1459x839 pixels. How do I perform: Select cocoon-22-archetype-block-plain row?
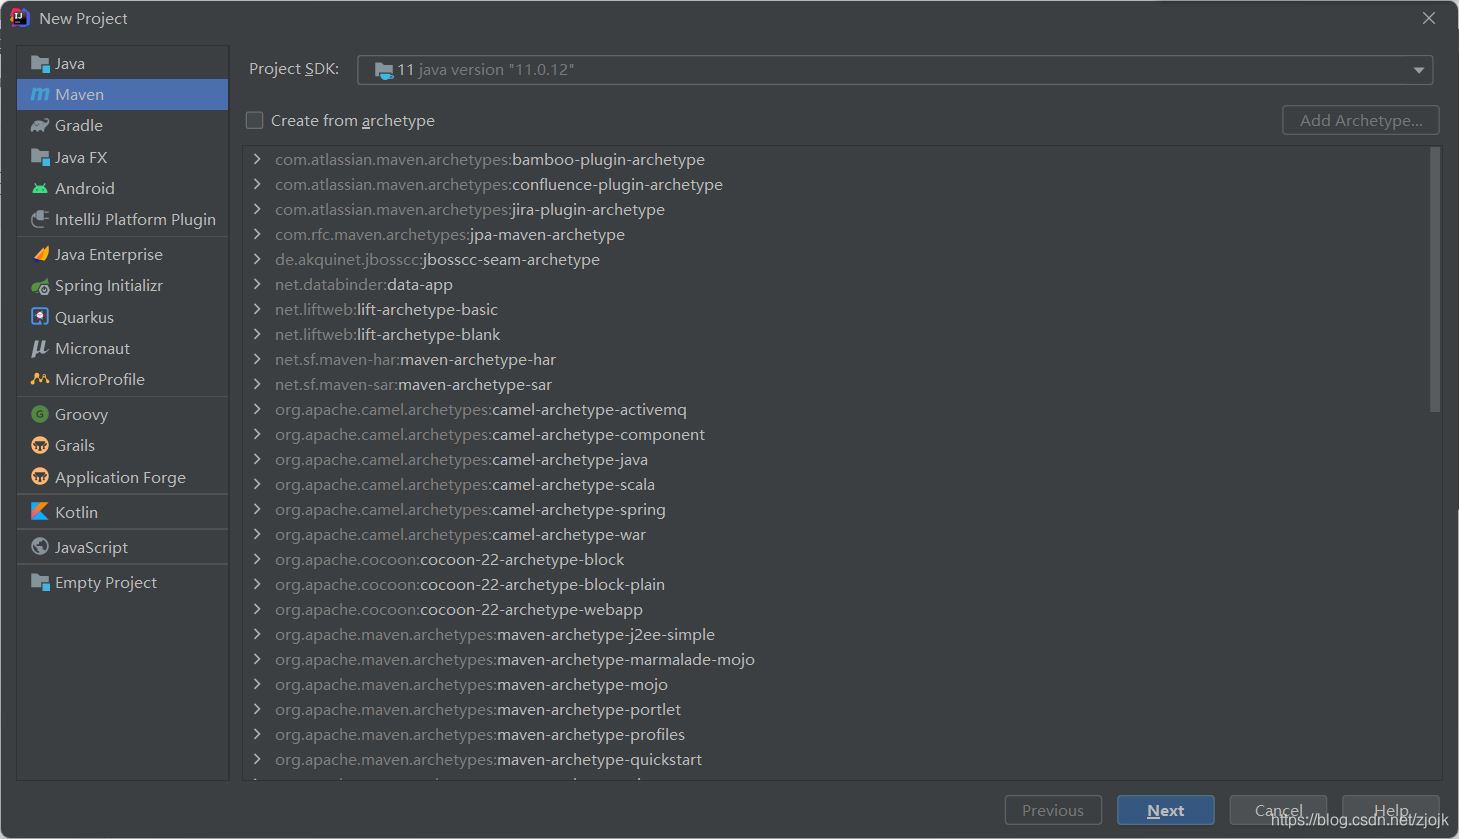[x=836, y=584]
